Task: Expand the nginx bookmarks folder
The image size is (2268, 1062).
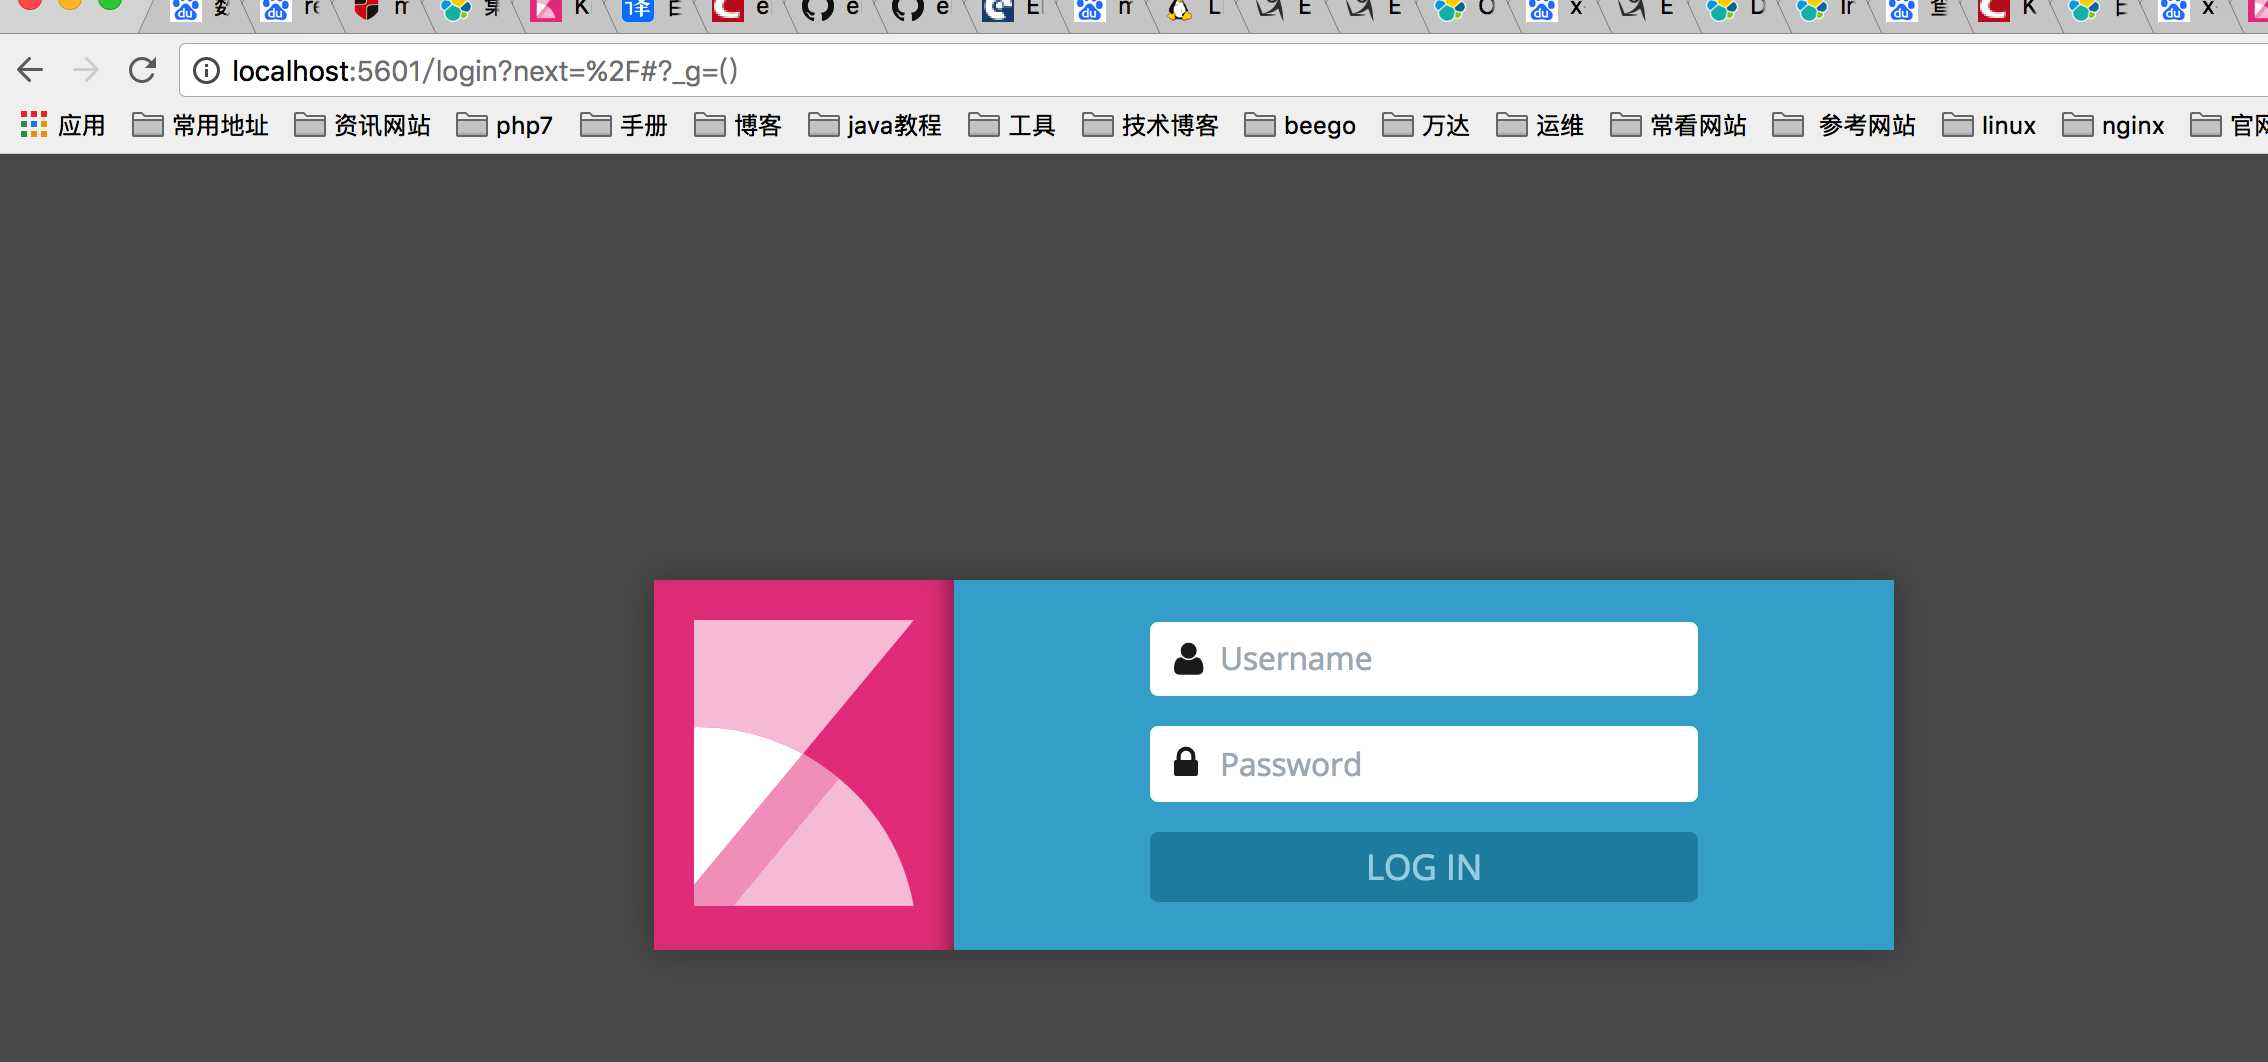Action: click(2113, 125)
